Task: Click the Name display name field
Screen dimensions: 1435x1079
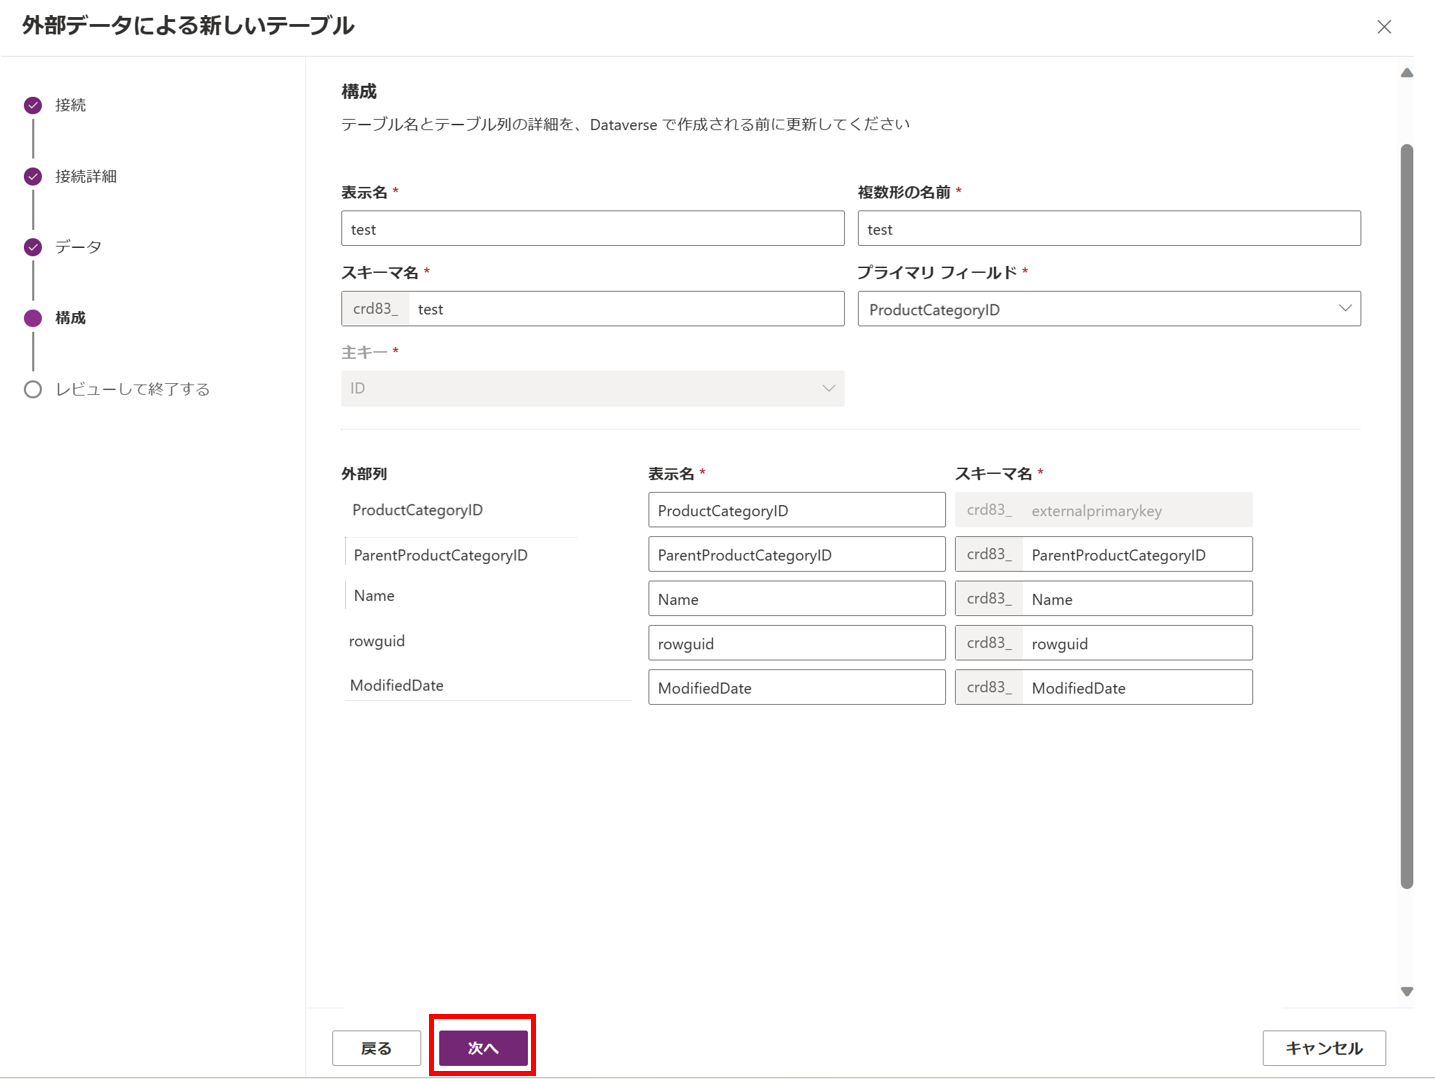Action: click(795, 598)
